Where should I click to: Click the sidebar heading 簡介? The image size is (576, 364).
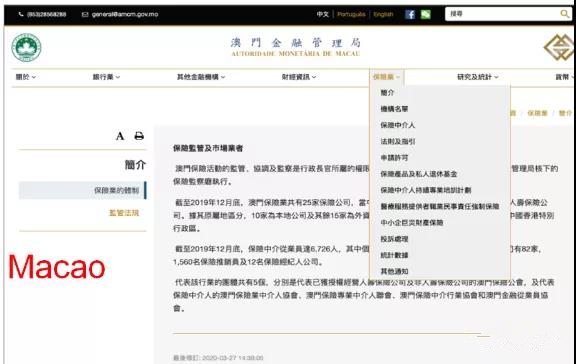[x=135, y=165]
